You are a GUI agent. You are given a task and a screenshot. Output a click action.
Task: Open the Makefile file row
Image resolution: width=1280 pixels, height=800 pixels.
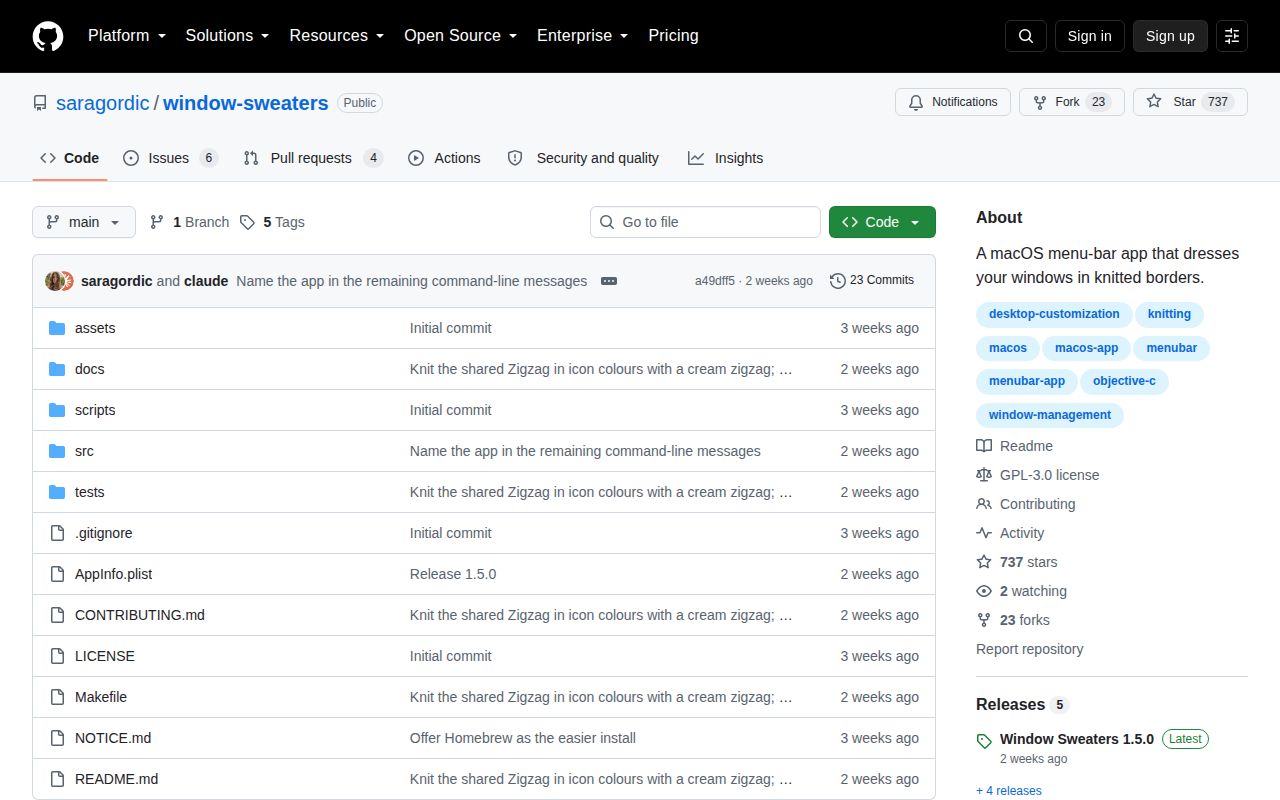click(x=484, y=697)
